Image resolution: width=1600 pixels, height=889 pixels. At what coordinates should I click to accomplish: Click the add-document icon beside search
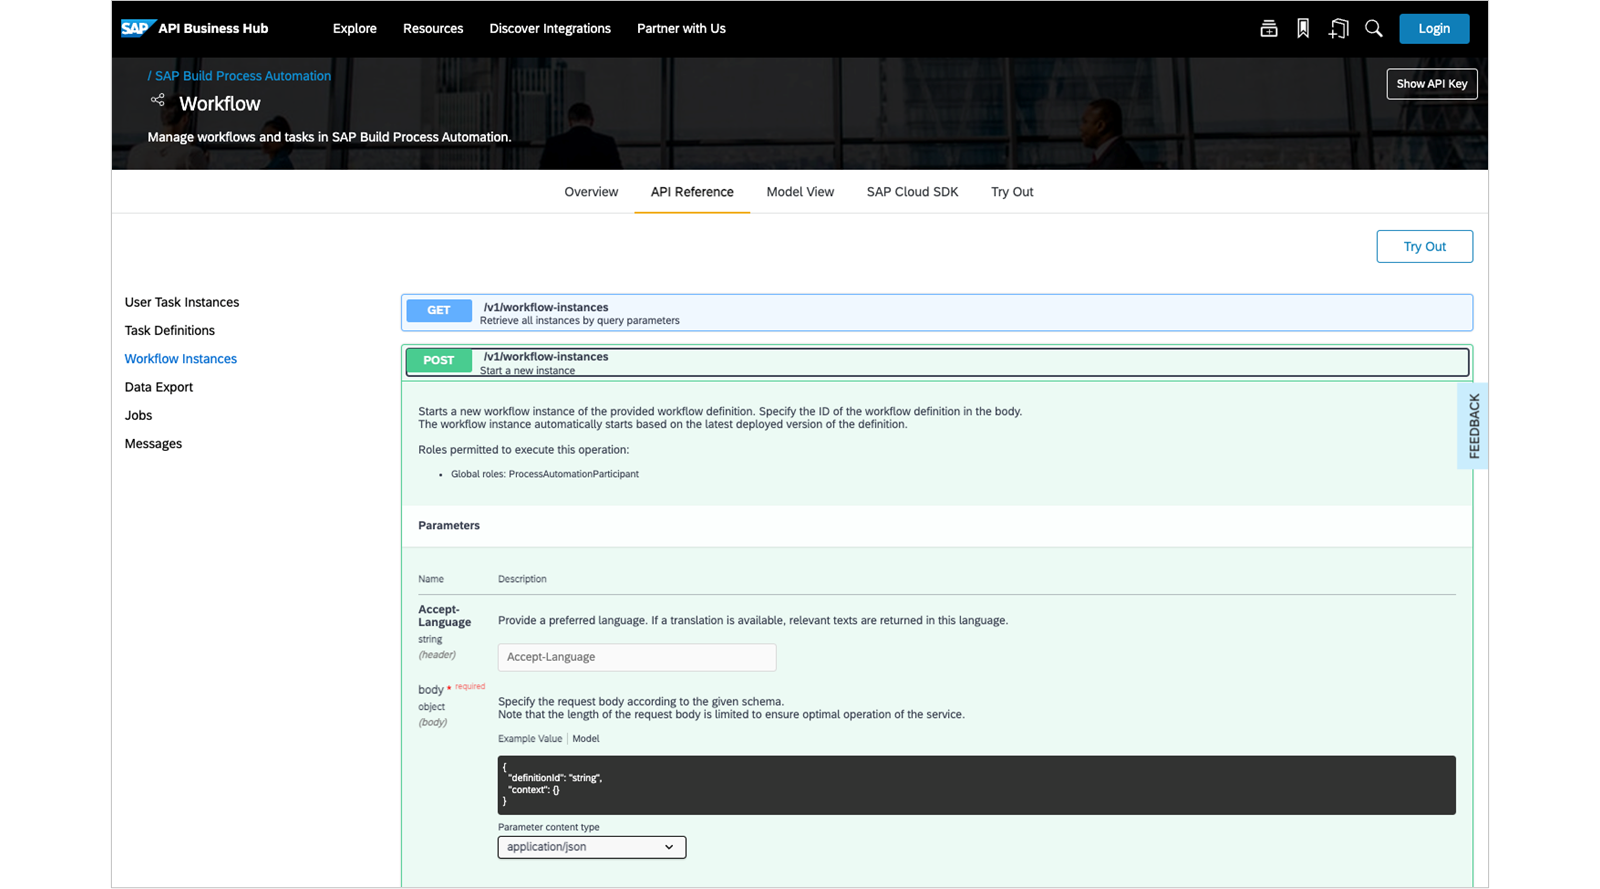coord(1338,29)
